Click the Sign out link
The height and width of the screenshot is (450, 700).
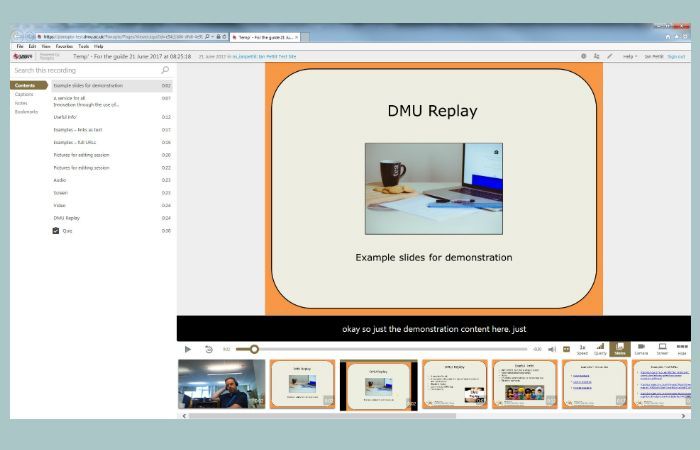click(x=676, y=57)
